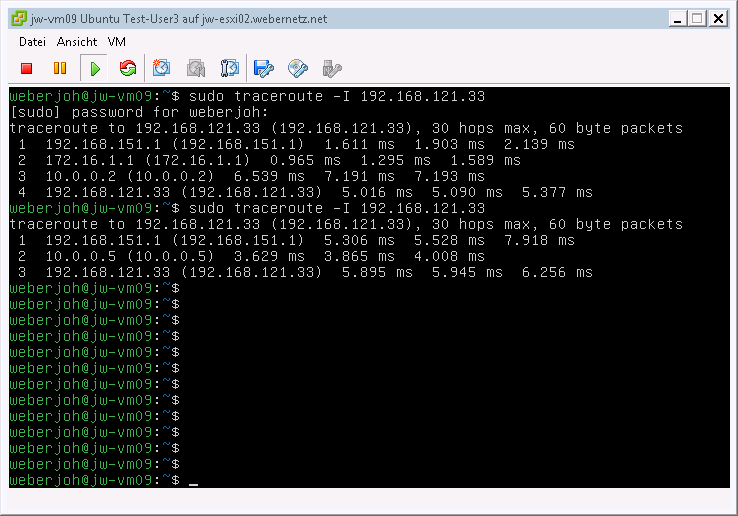Click the hop line with 10.0.0.5
738x516 pixels.
point(251,256)
